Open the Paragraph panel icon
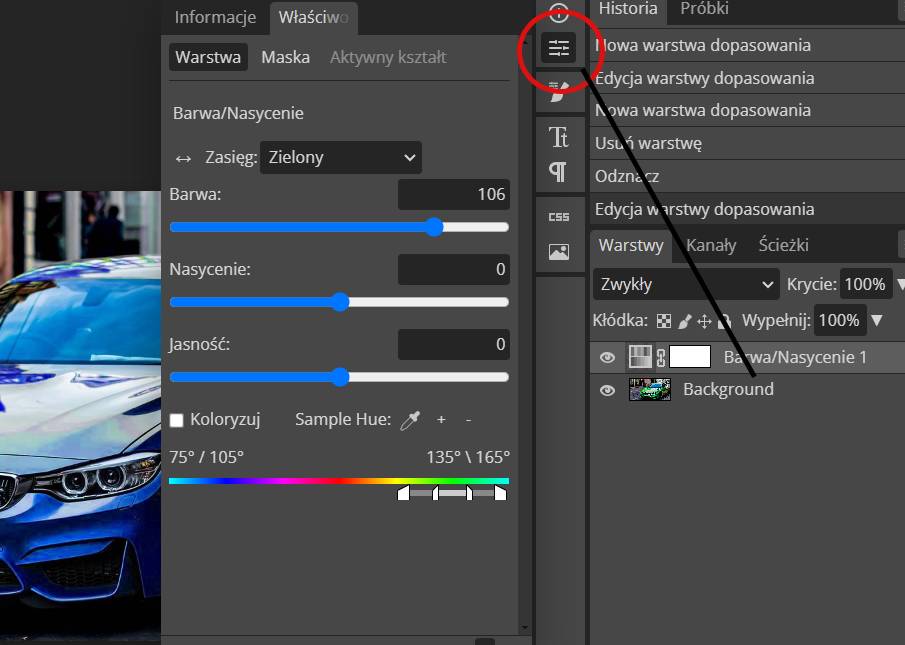Image resolution: width=905 pixels, height=645 pixels. pyautogui.click(x=558, y=172)
